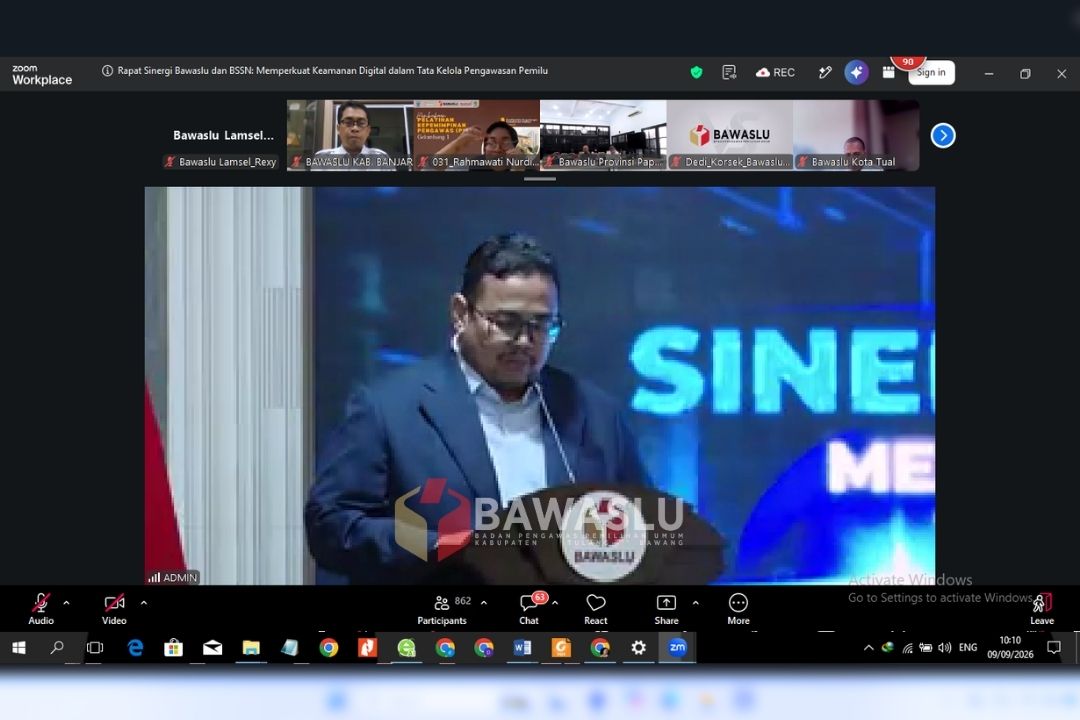This screenshot has width=1080, height=720.
Task: Click the cloud REC recording indicator
Action: pyautogui.click(x=776, y=72)
